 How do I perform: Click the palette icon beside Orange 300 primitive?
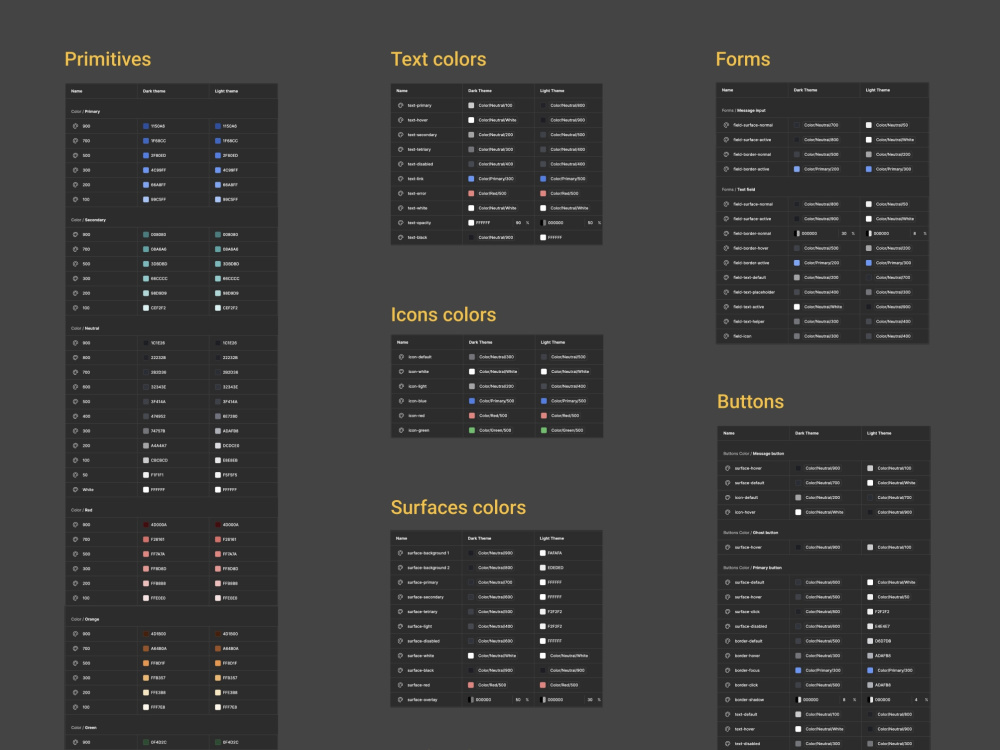[75, 678]
